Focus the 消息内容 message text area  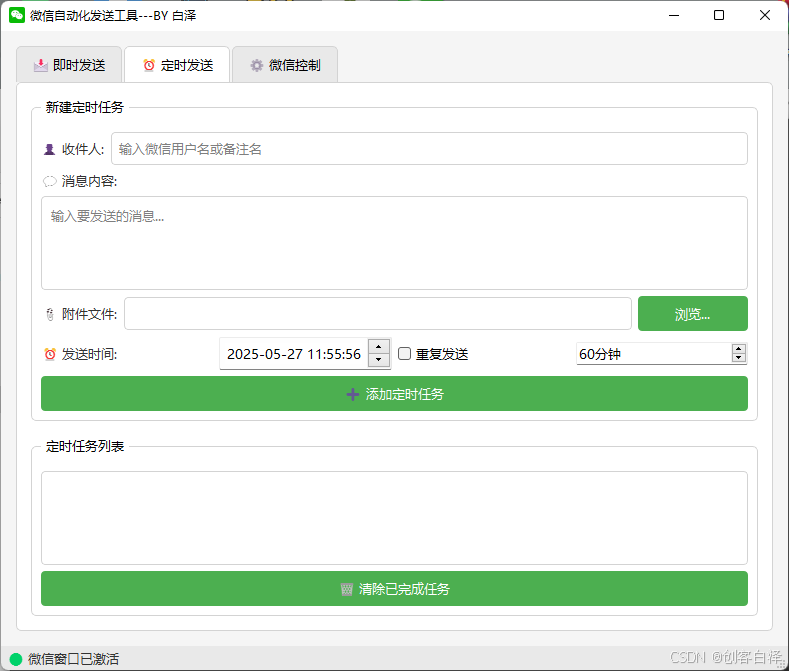[x=394, y=243]
